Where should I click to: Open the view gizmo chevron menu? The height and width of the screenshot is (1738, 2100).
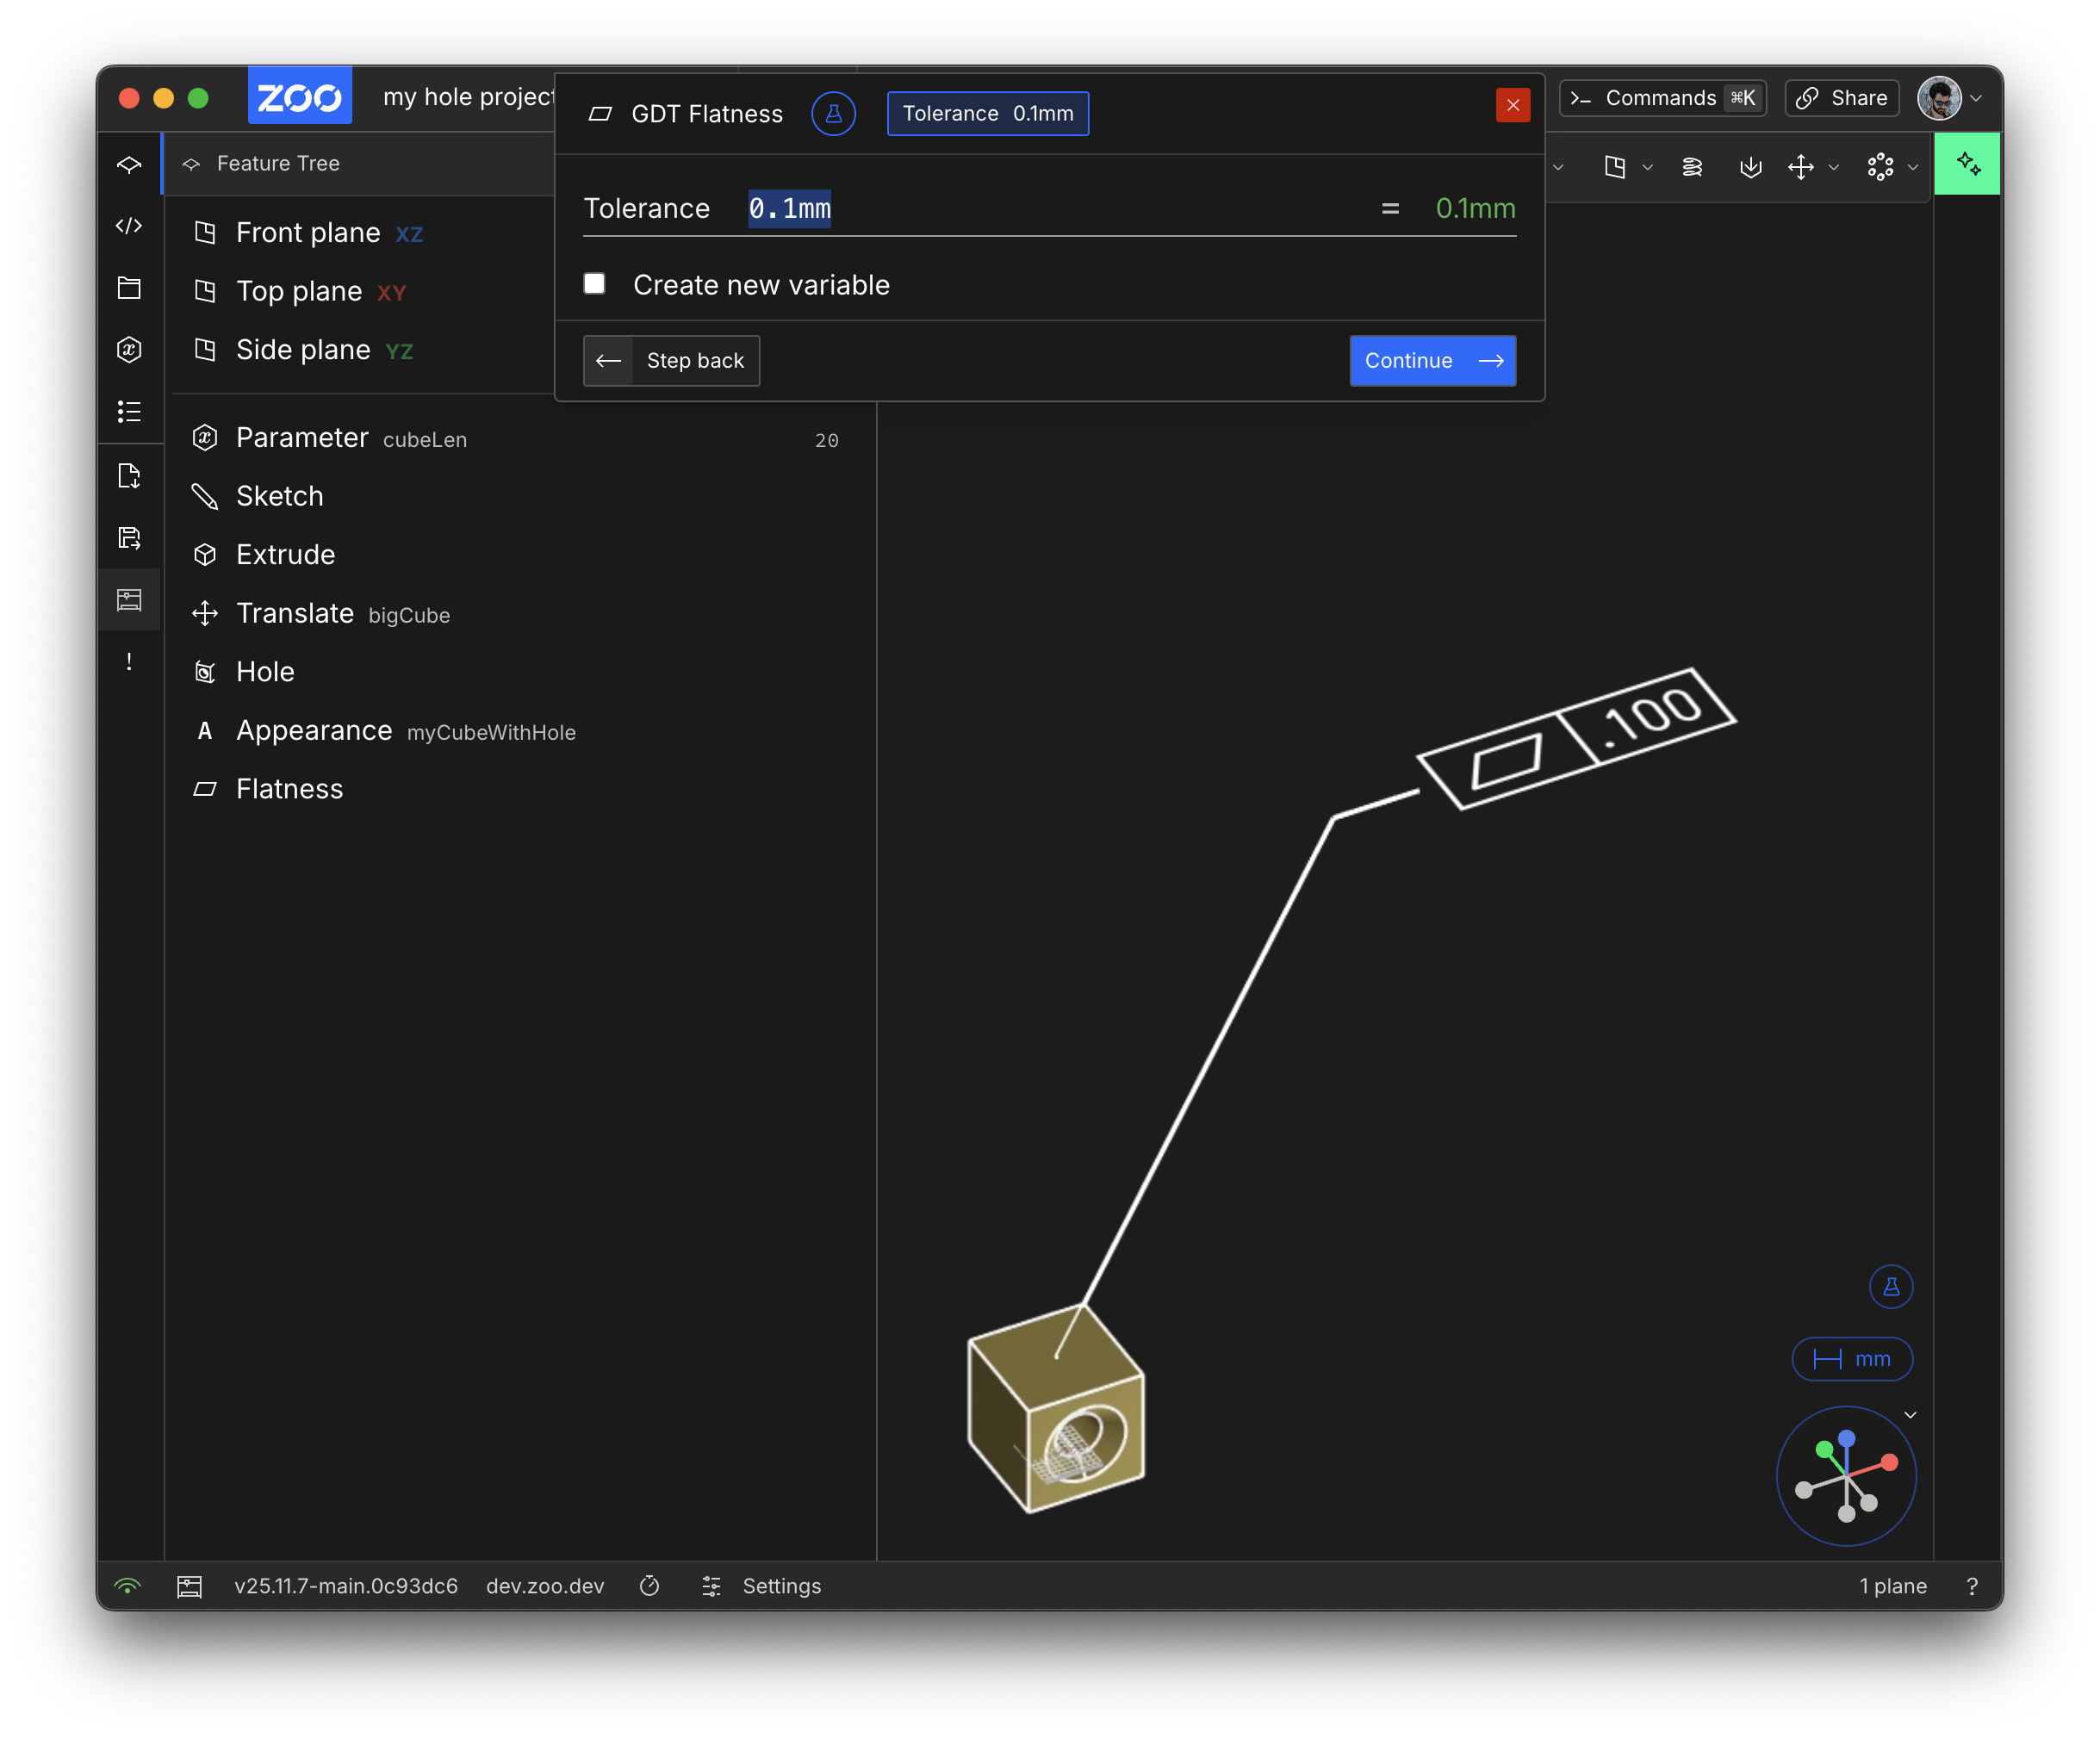pyautogui.click(x=1910, y=1415)
